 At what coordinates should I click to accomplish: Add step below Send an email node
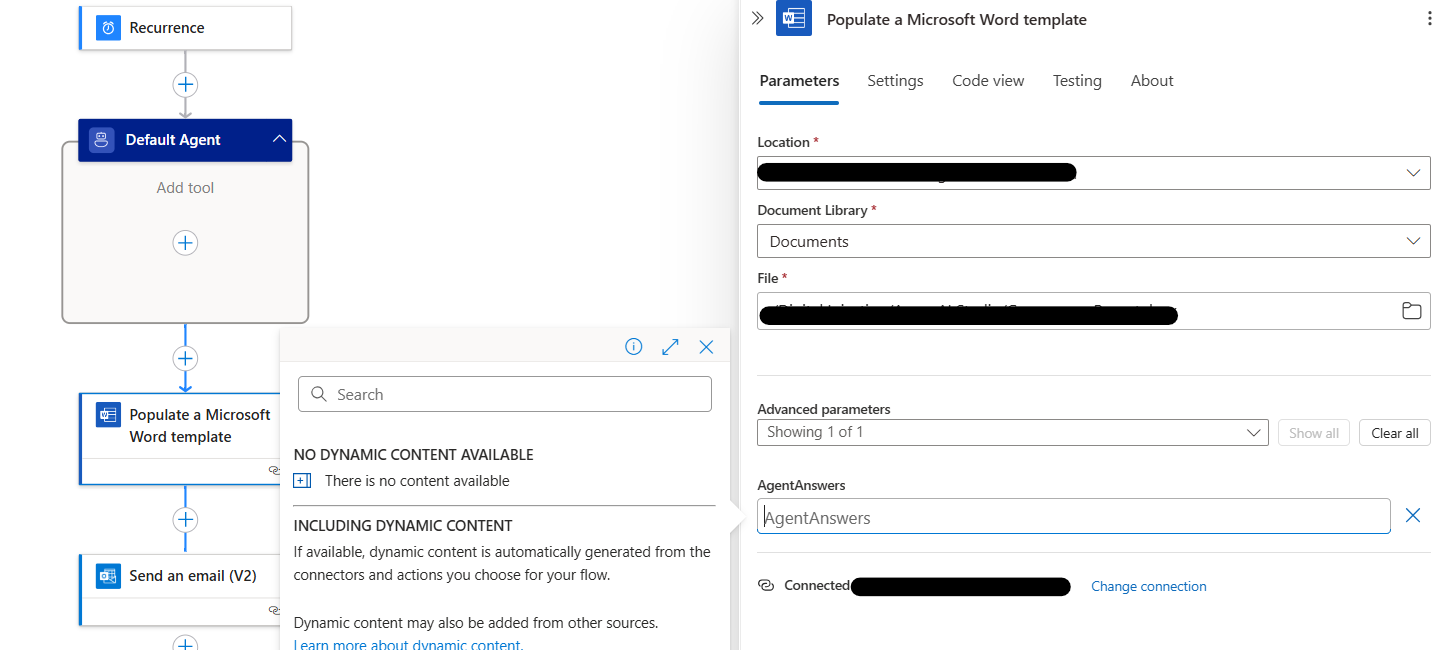pos(185,643)
